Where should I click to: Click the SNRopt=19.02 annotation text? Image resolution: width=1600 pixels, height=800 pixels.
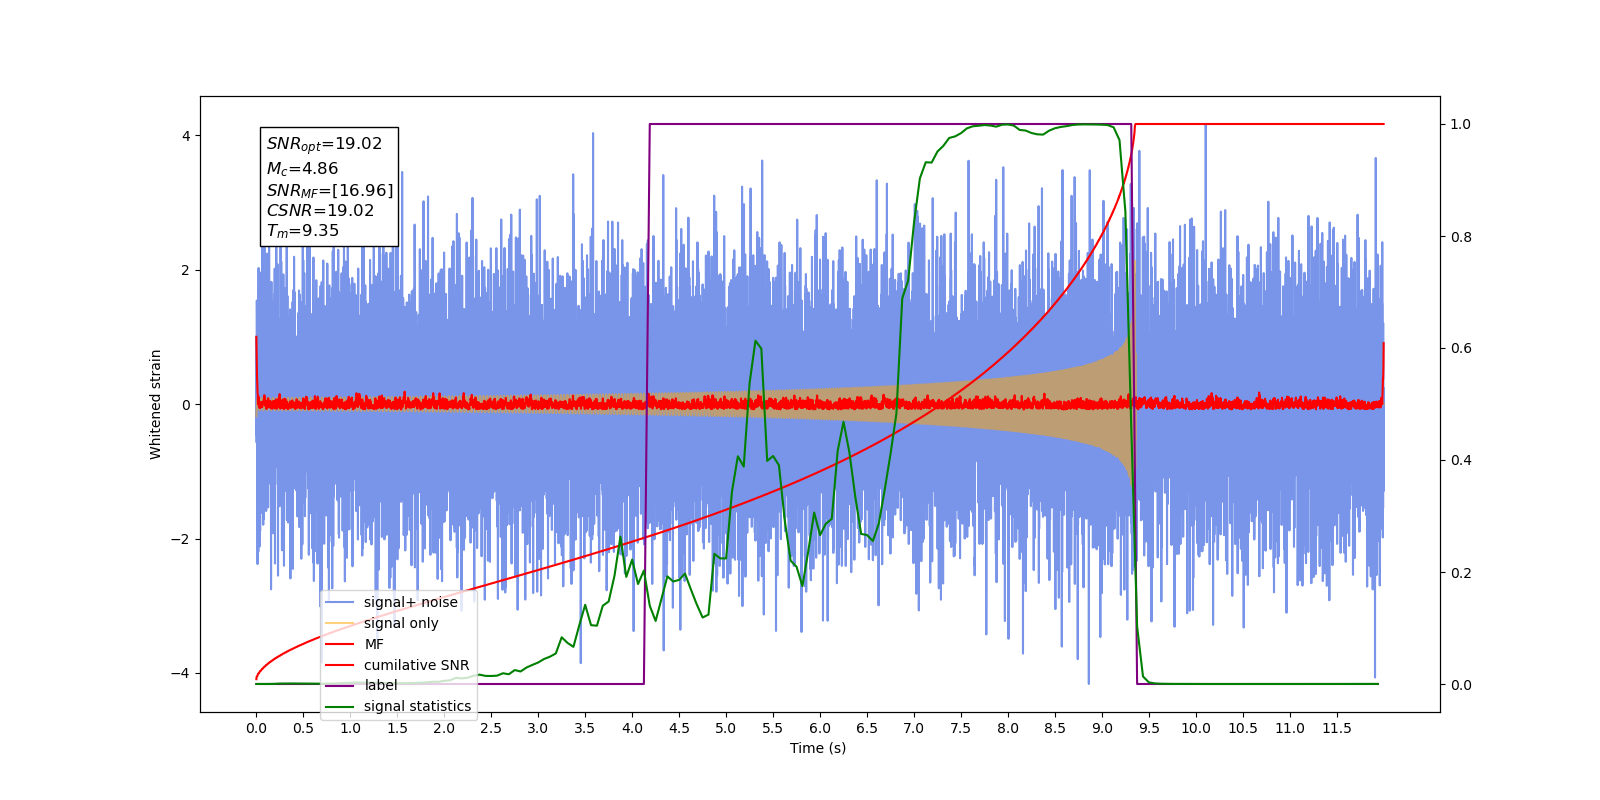click(x=324, y=144)
